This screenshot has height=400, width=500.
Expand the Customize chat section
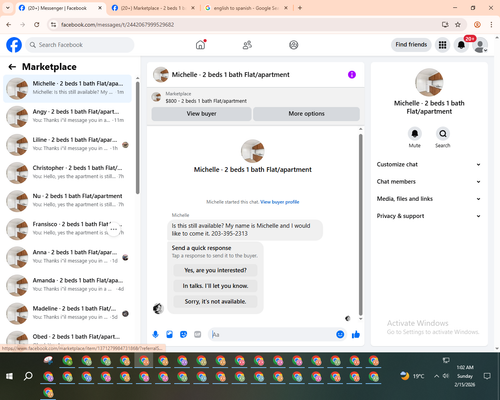(x=429, y=164)
